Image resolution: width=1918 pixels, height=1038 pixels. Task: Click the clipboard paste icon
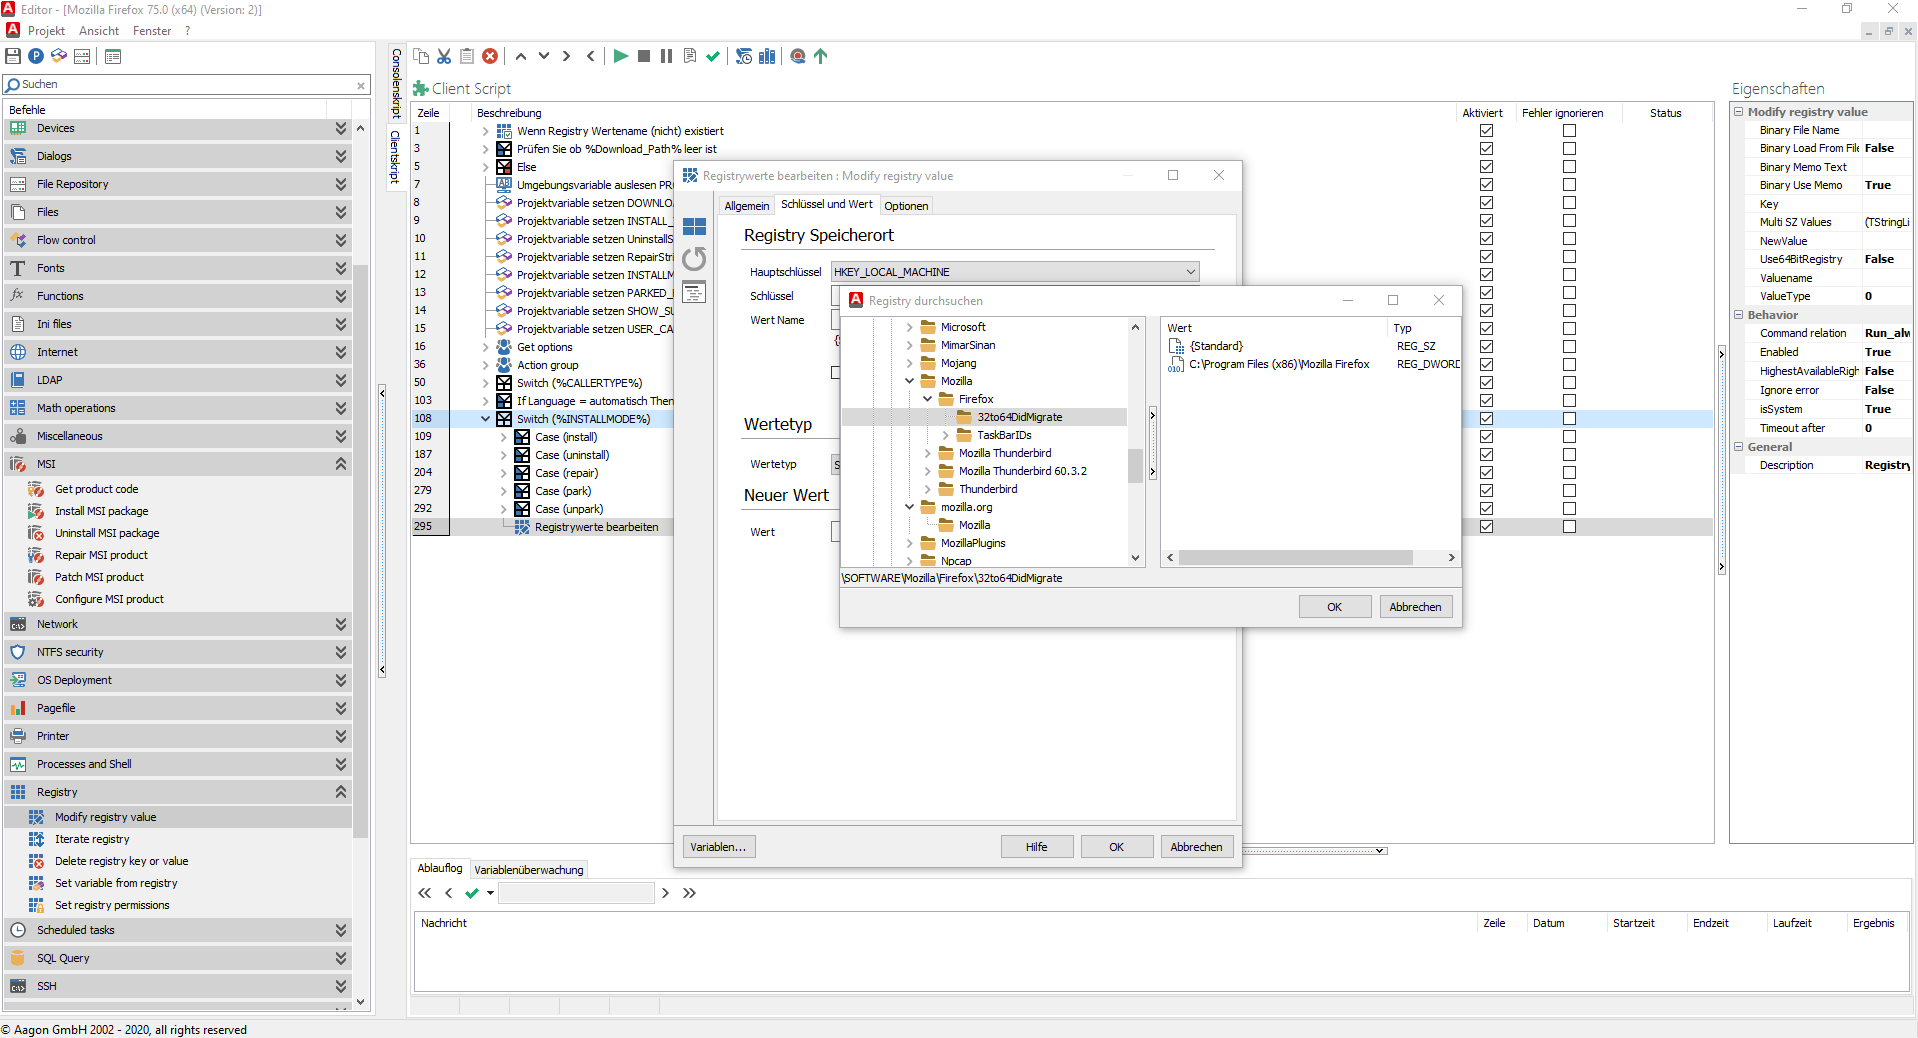coord(467,56)
